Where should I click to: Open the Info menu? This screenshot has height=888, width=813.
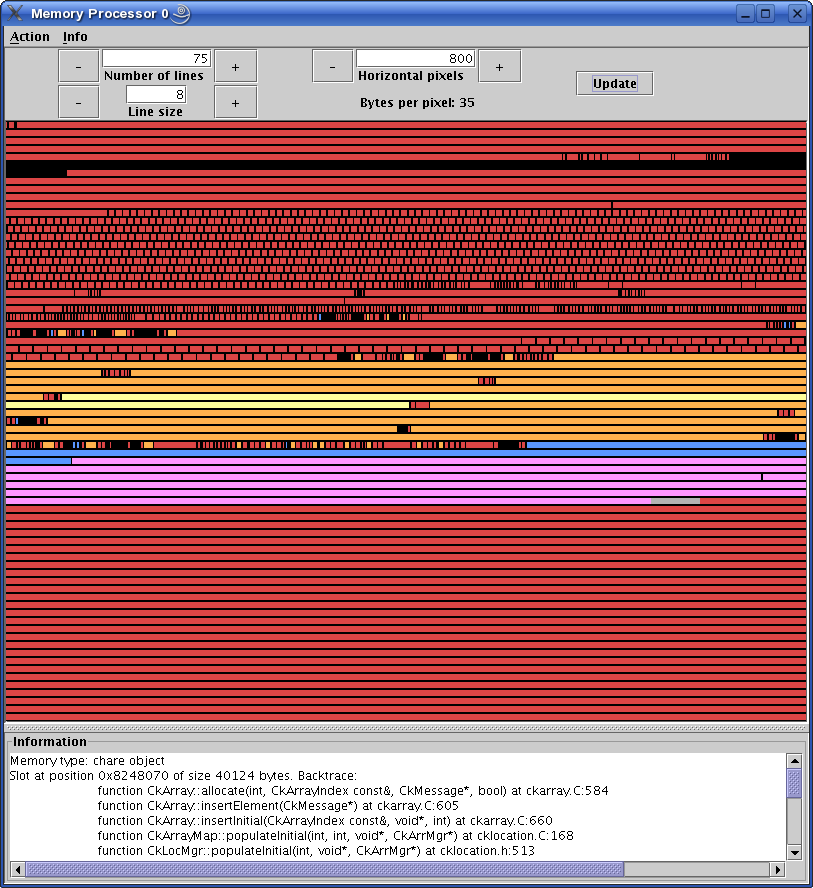click(75, 37)
